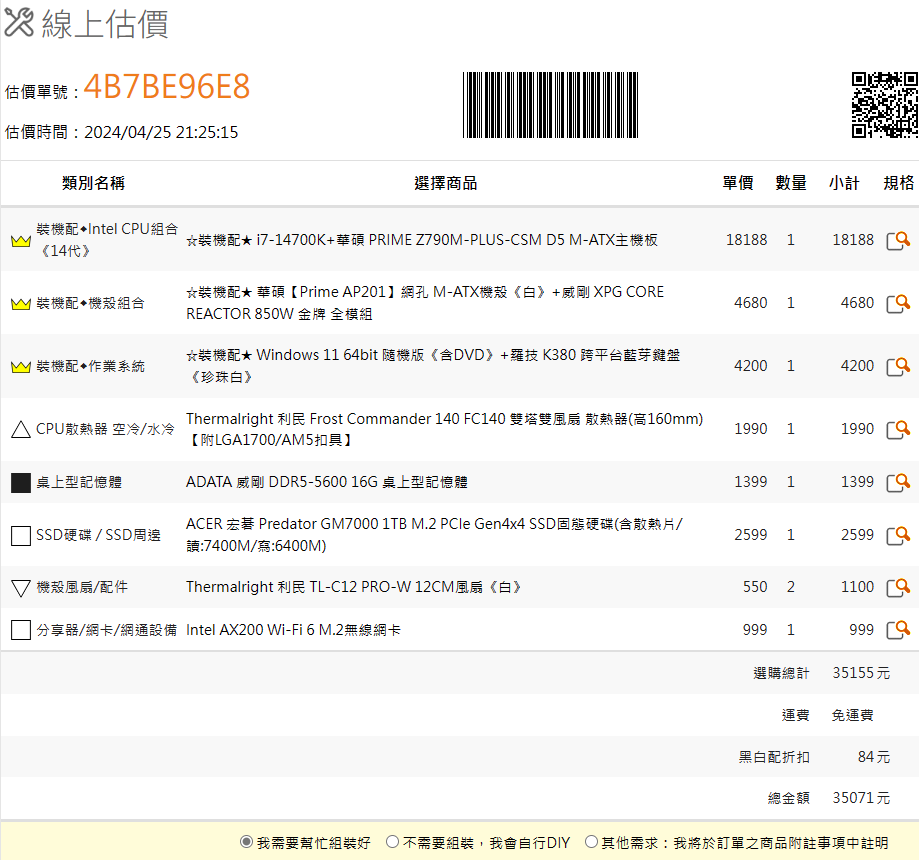Viewport: 919px width, 860px height.
Task: Open spec icon for Frost Commander 140 row
Action: tap(898, 429)
